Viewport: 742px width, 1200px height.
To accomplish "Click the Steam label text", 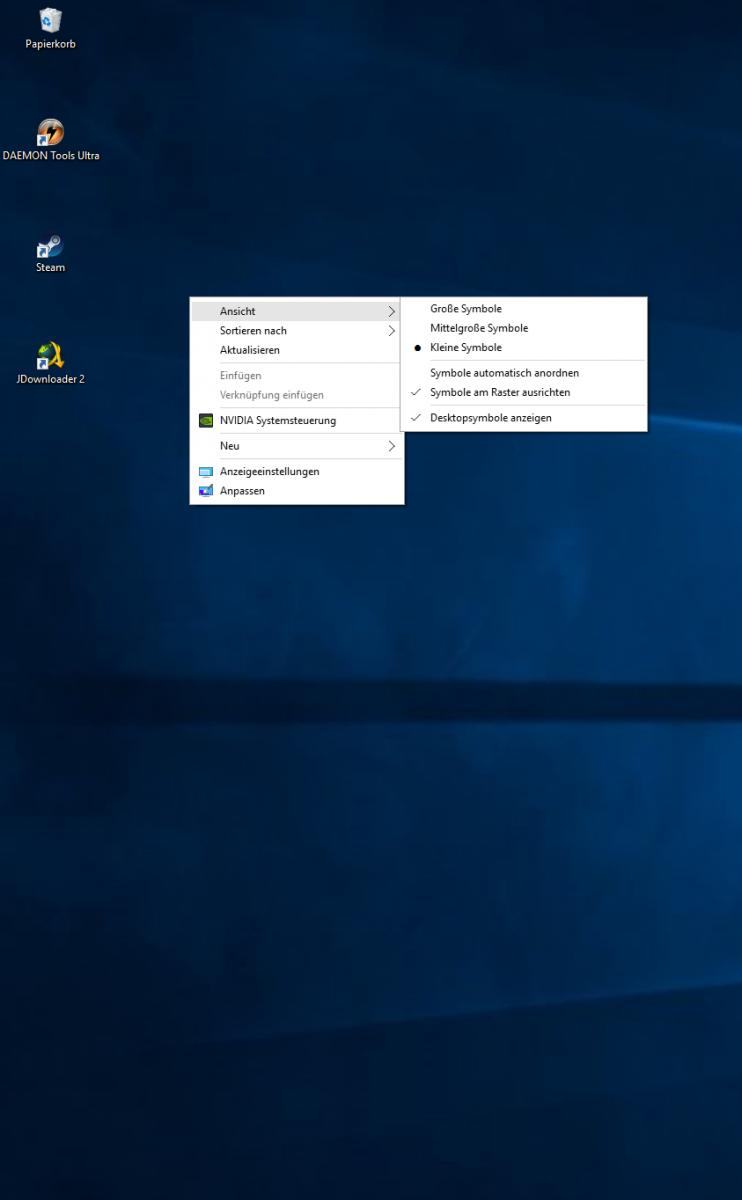I will 50,268.
